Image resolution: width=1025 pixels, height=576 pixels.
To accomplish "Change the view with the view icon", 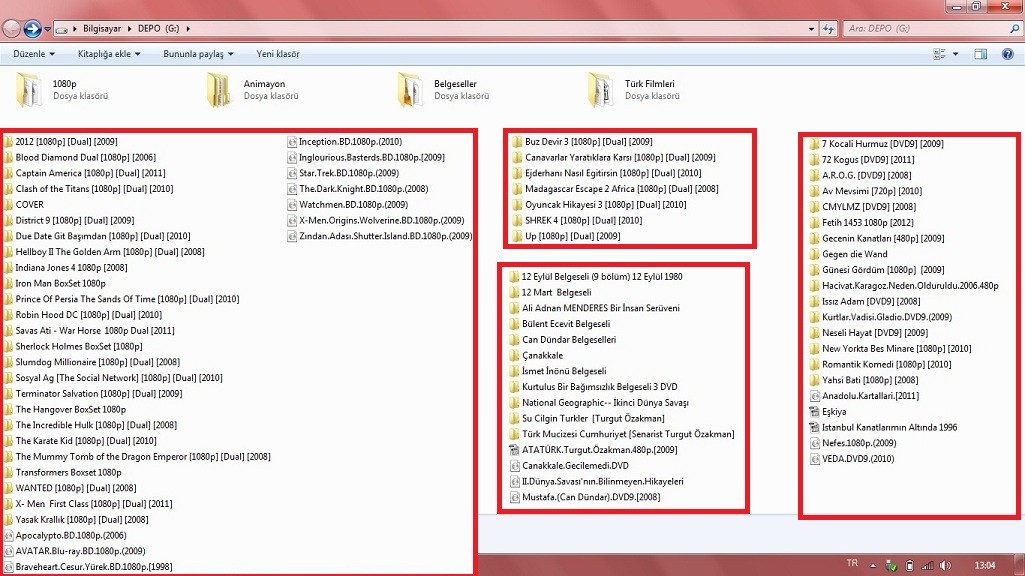I will pos(939,54).
